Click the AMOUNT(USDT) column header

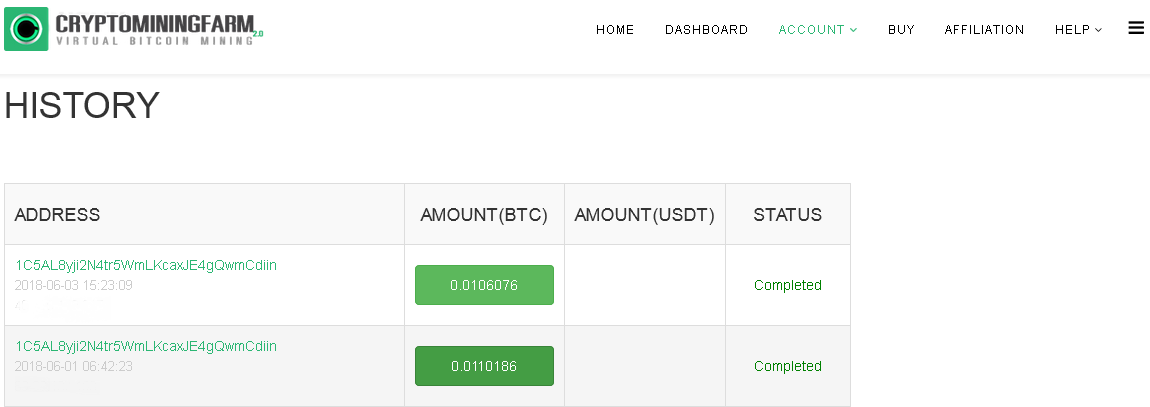click(x=645, y=215)
